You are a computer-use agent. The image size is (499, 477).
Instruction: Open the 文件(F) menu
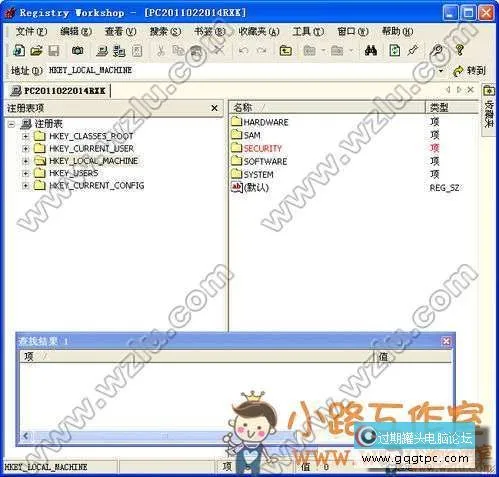pyautogui.click(x=31, y=31)
